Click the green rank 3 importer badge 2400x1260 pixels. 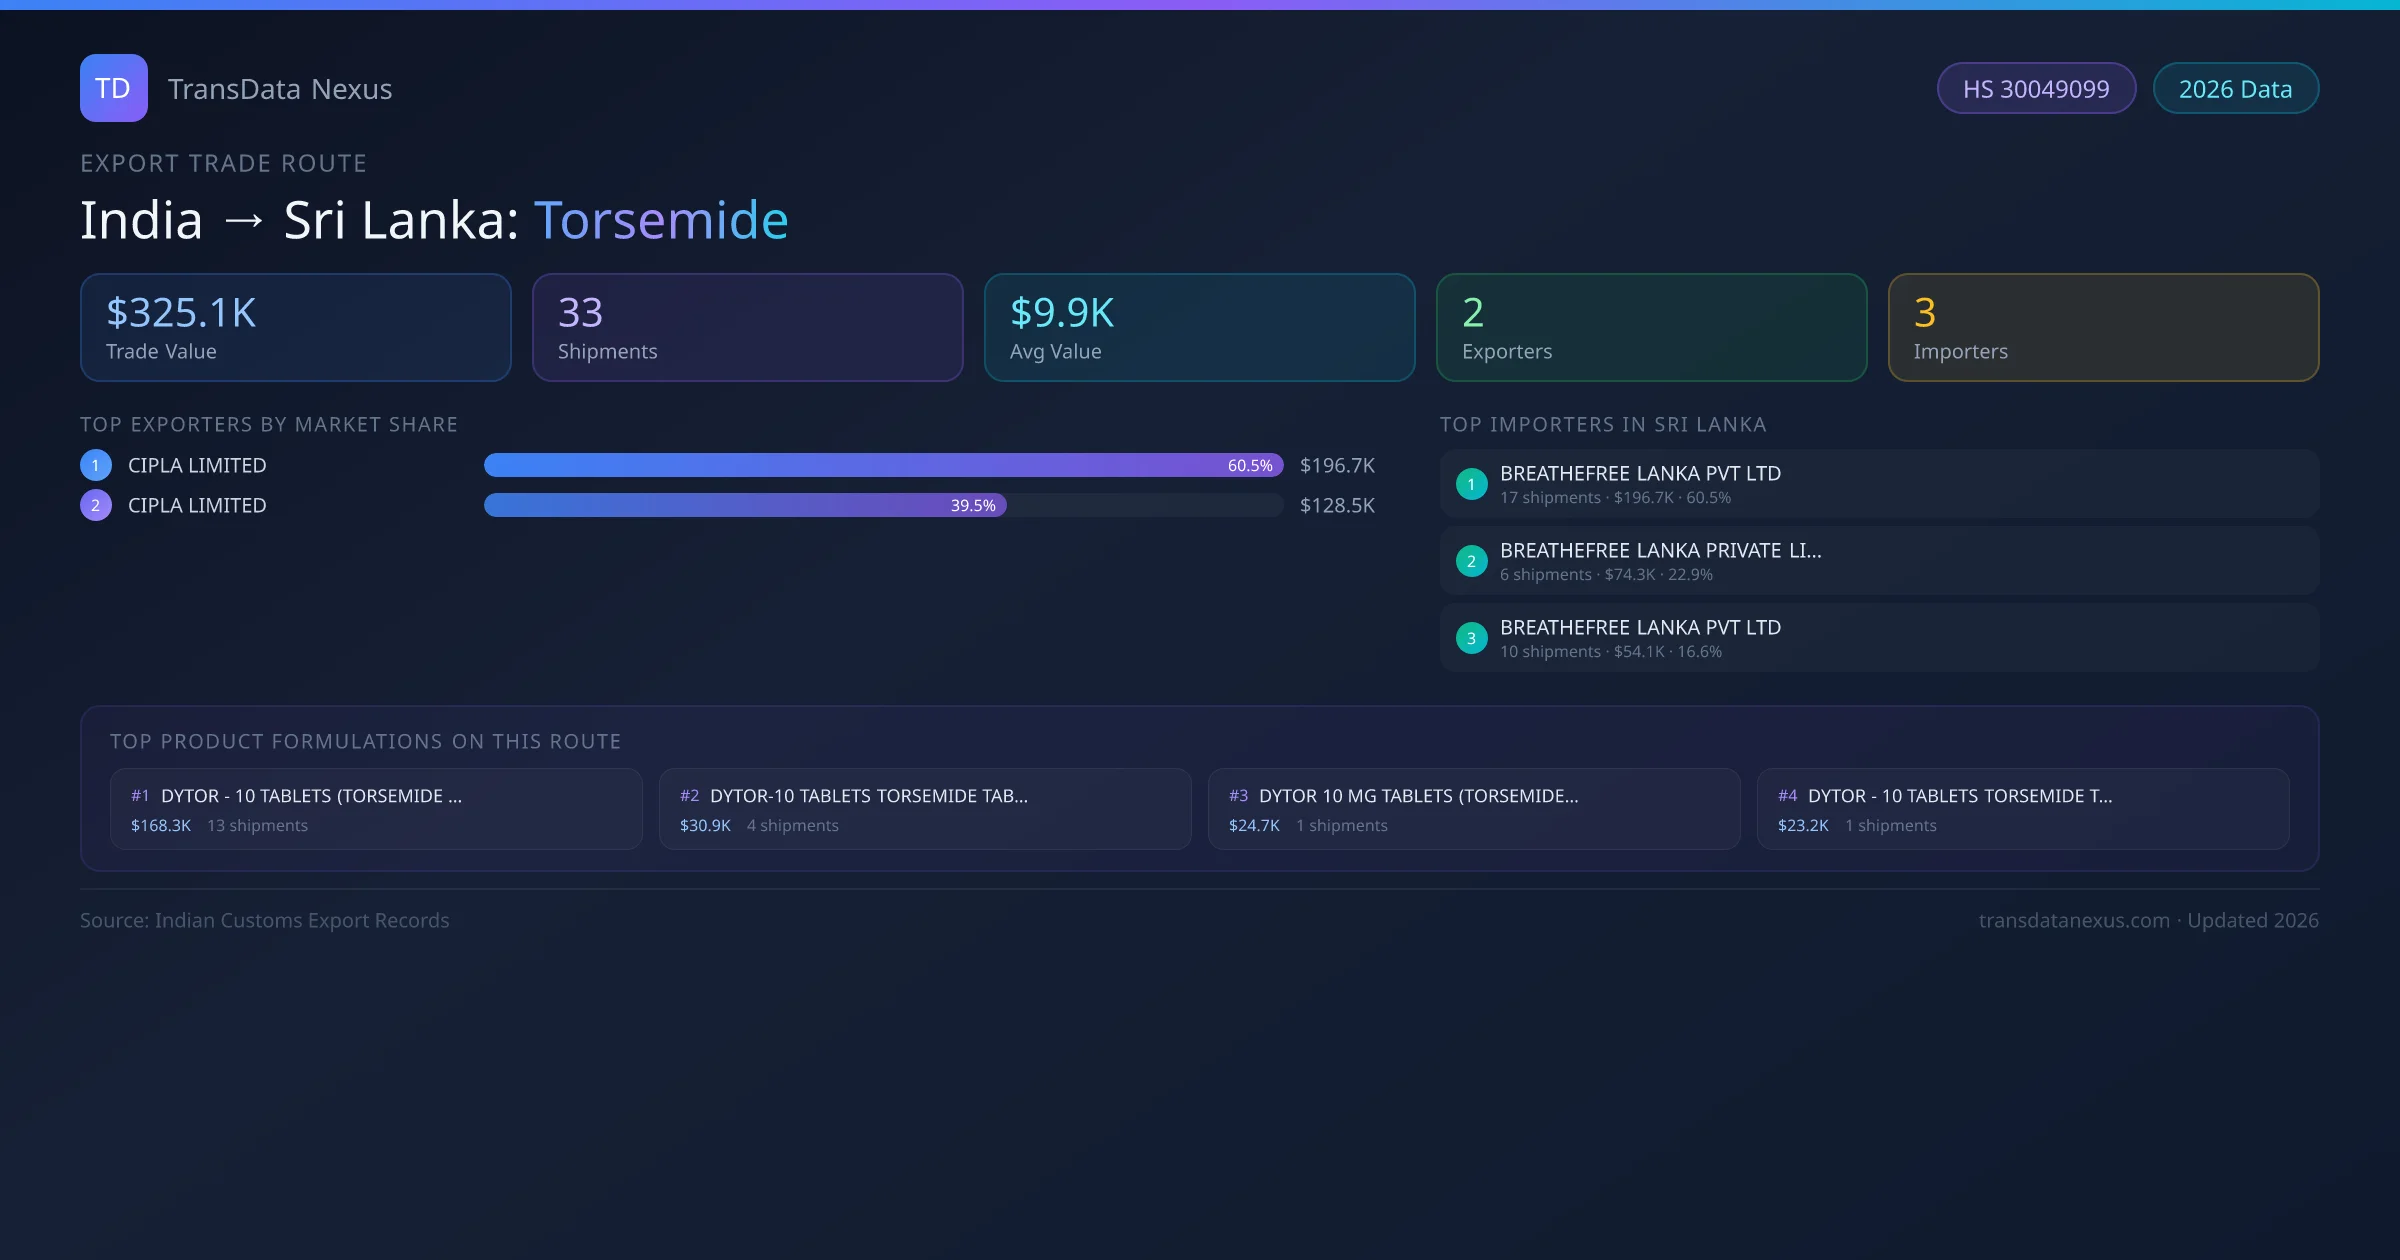coord(1471,638)
